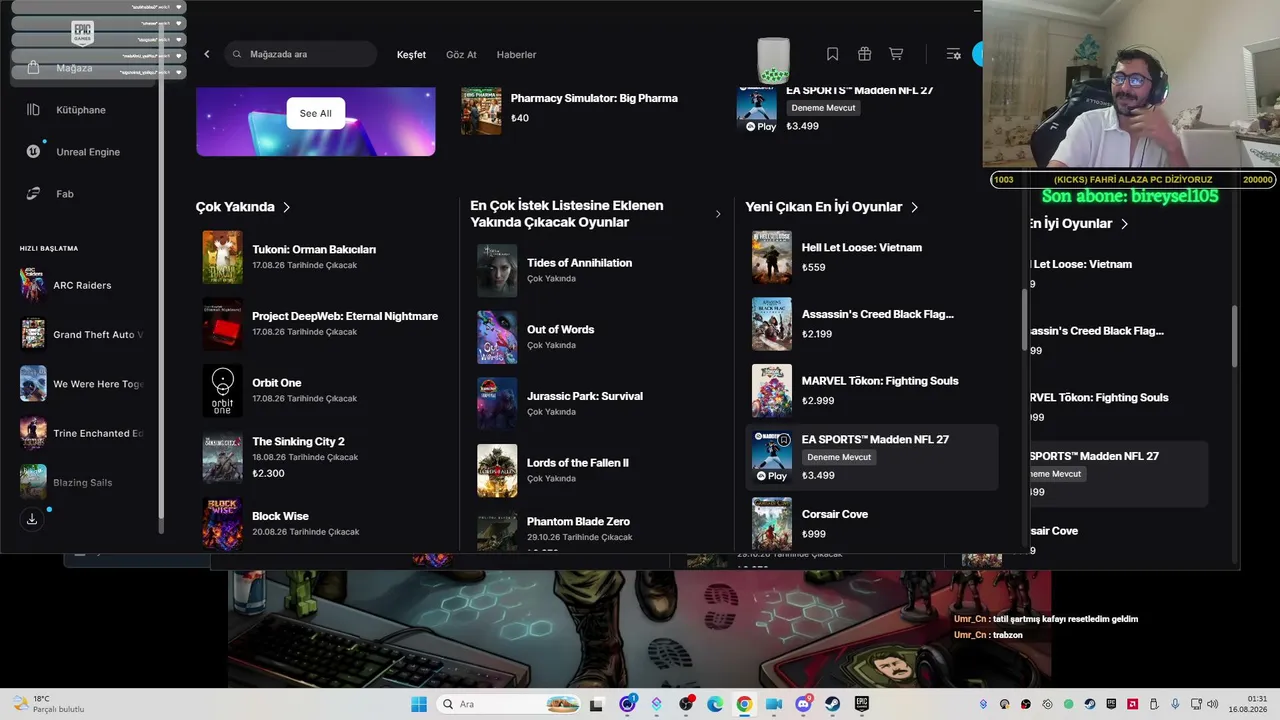Click the Trine Enchanted Edition quick launch thumbnail
The width and height of the screenshot is (1280, 720).
pos(33,433)
